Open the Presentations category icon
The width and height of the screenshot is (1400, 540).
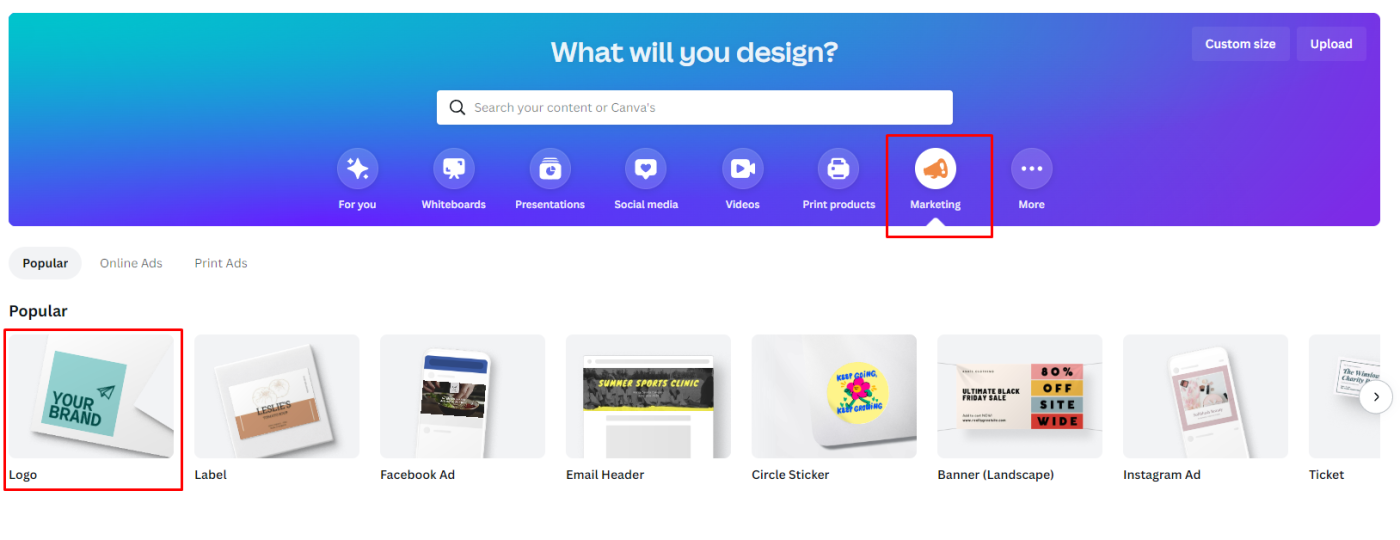tap(550, 169)
